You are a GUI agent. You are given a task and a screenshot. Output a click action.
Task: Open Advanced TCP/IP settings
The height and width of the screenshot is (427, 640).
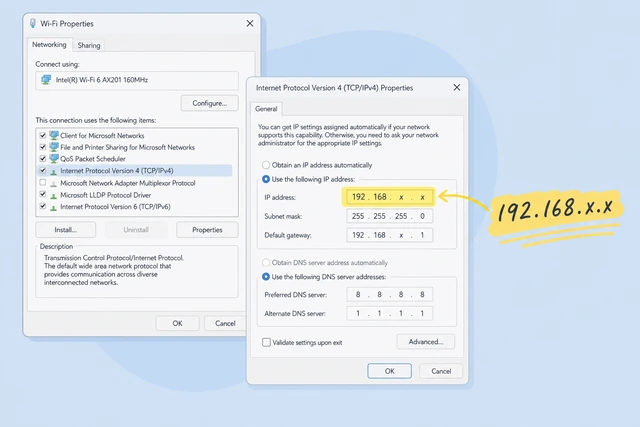pyautogui.click(x=426, y=342)
